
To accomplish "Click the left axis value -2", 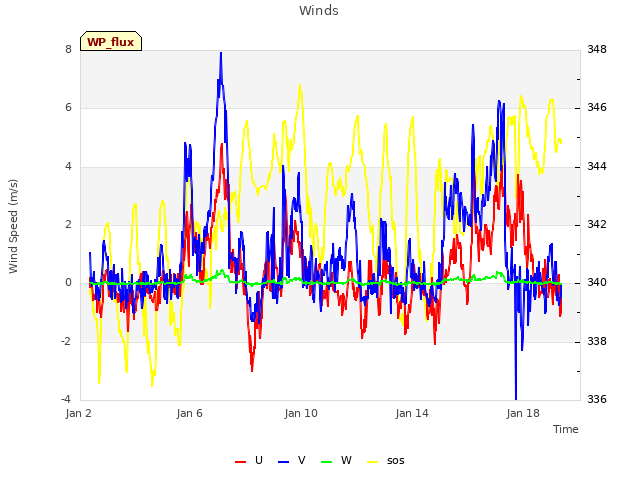I will 66,341.
